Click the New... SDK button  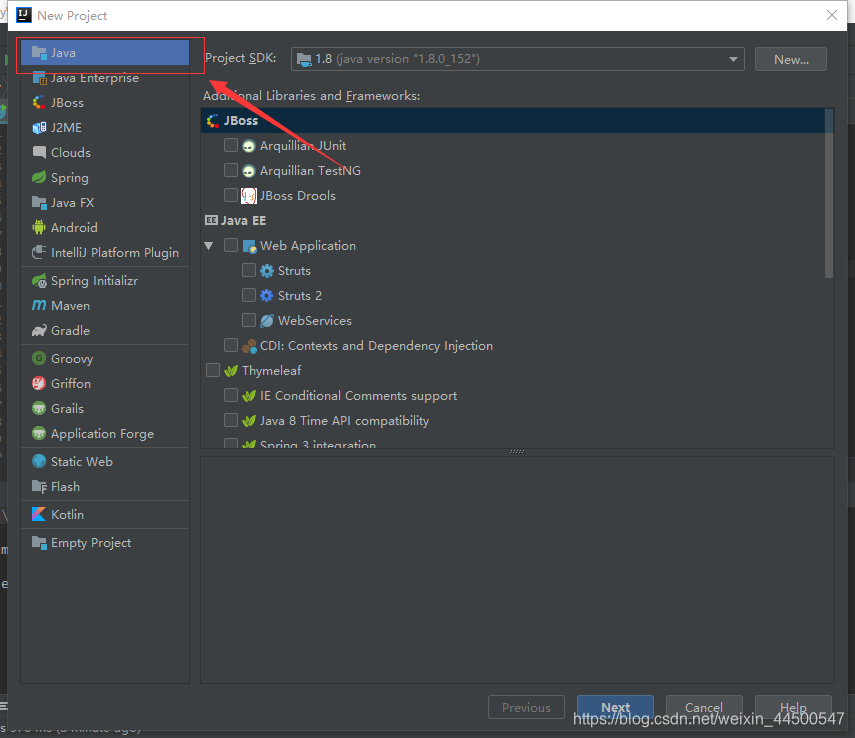point(791,59)
